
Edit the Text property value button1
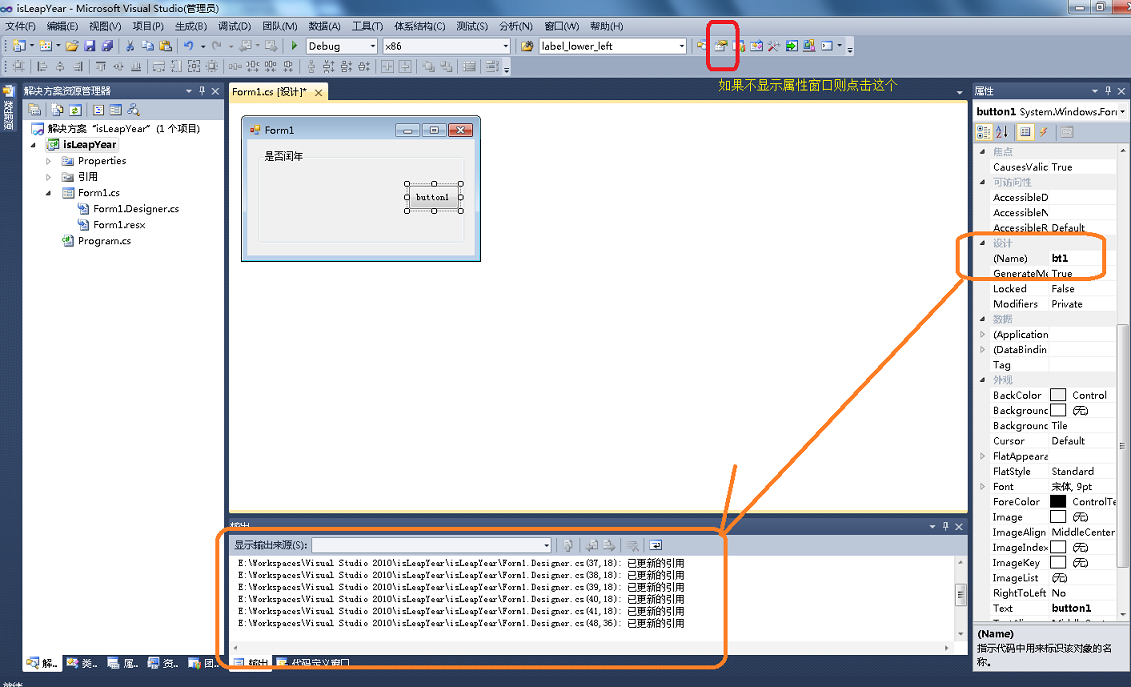[1082, 608]
